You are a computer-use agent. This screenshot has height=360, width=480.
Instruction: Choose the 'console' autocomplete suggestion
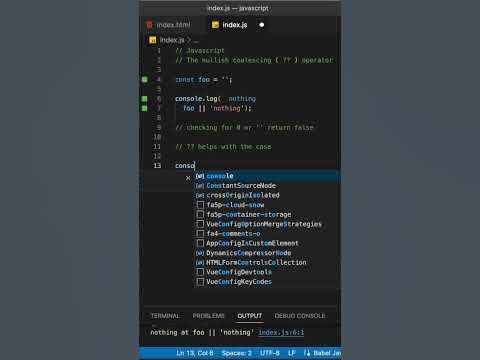click(267, 176)
